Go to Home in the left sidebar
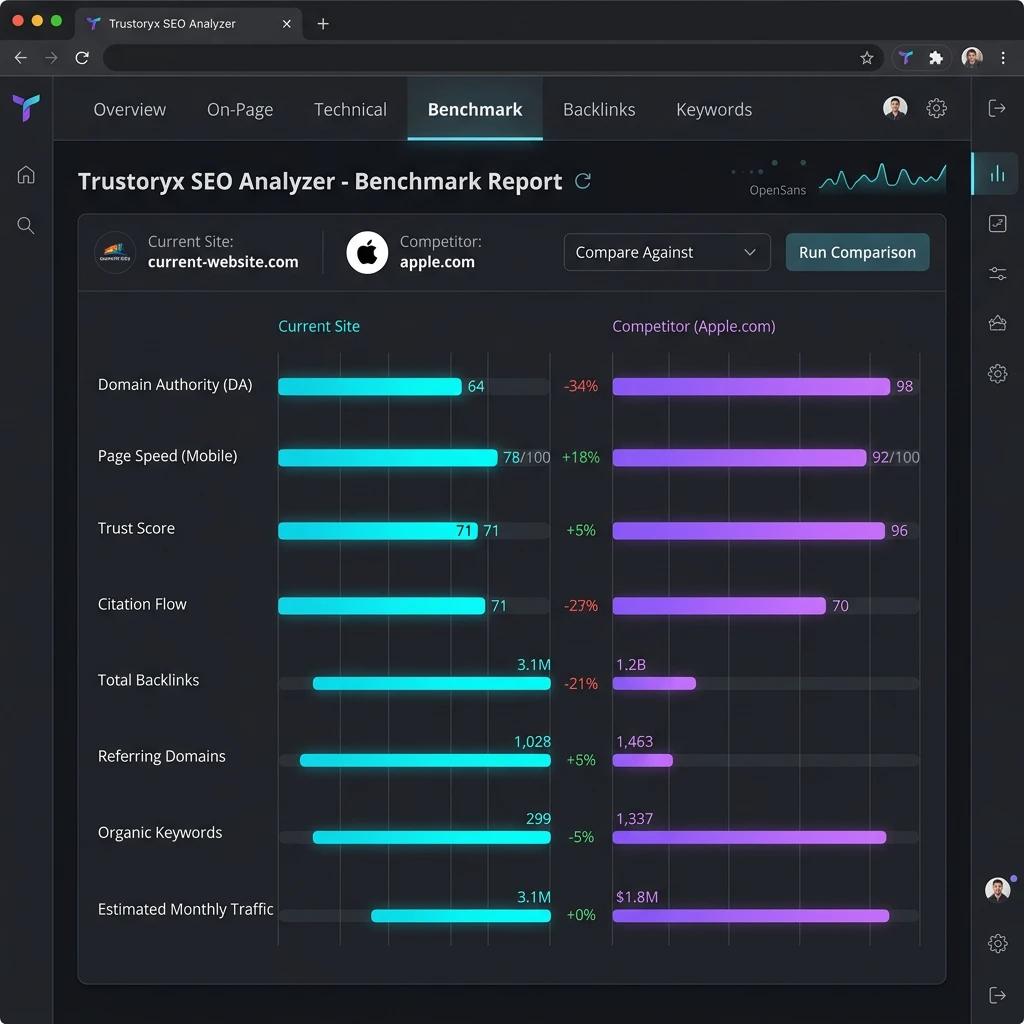The image size is (1024, 1024). coord(26,175)
